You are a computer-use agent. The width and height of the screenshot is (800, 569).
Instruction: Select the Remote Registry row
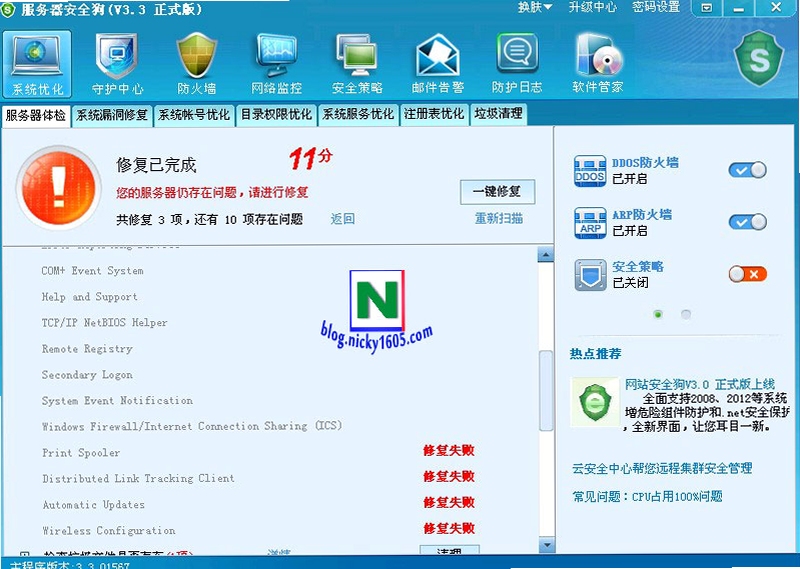[x=87, y=349]
